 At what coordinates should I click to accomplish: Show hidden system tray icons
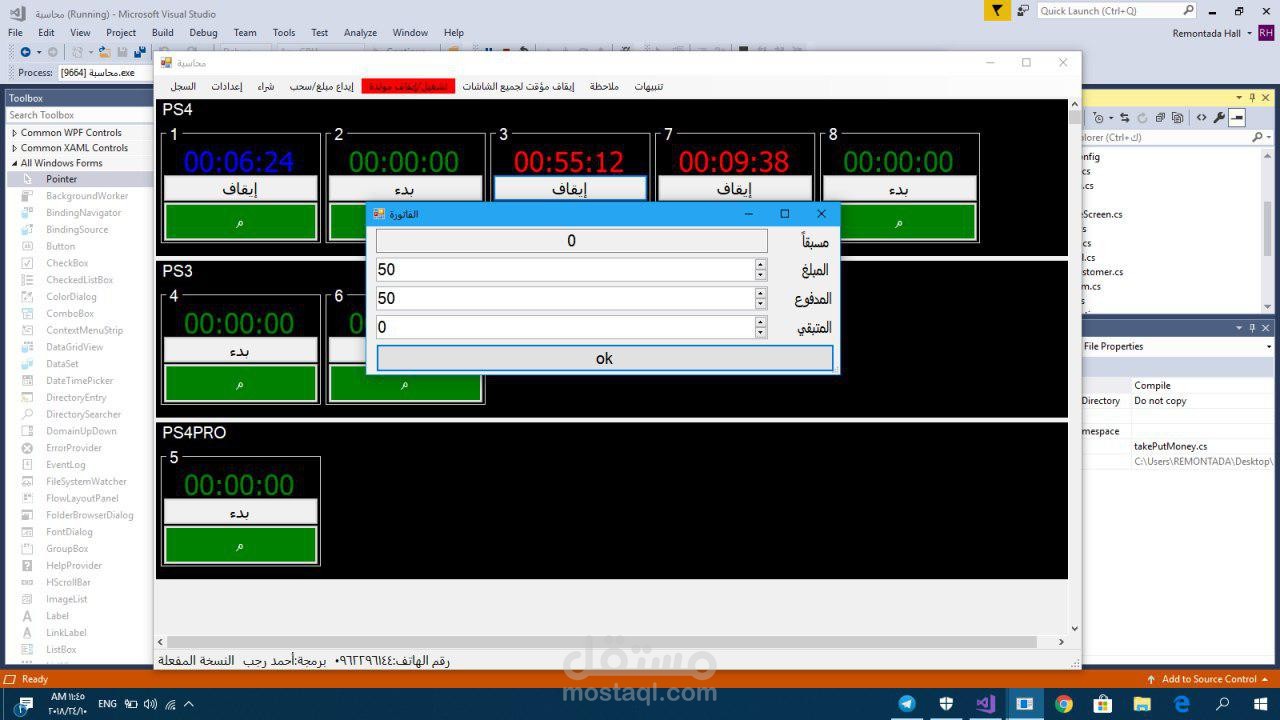tap(189, 704)
